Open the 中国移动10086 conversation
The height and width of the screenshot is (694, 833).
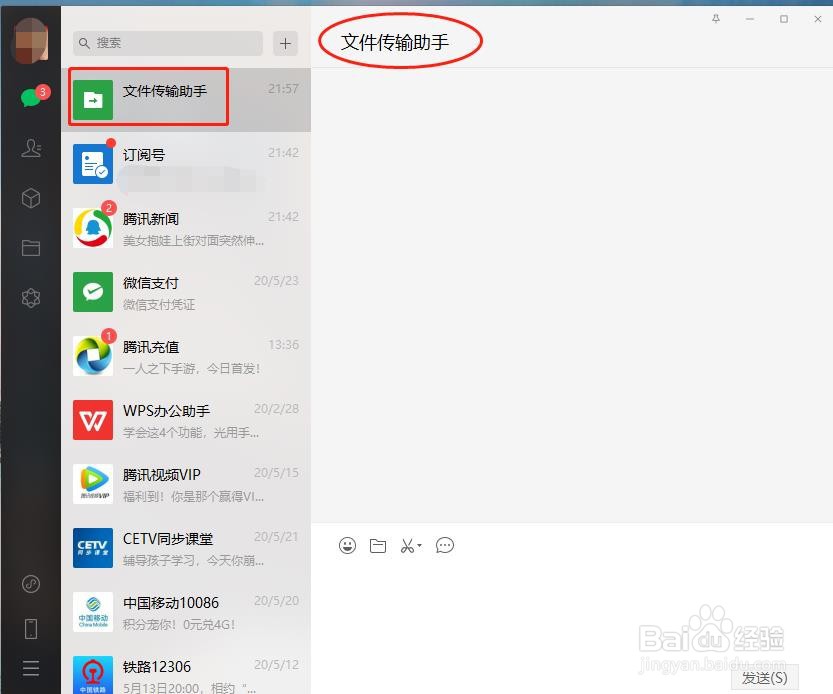(186, 612)
